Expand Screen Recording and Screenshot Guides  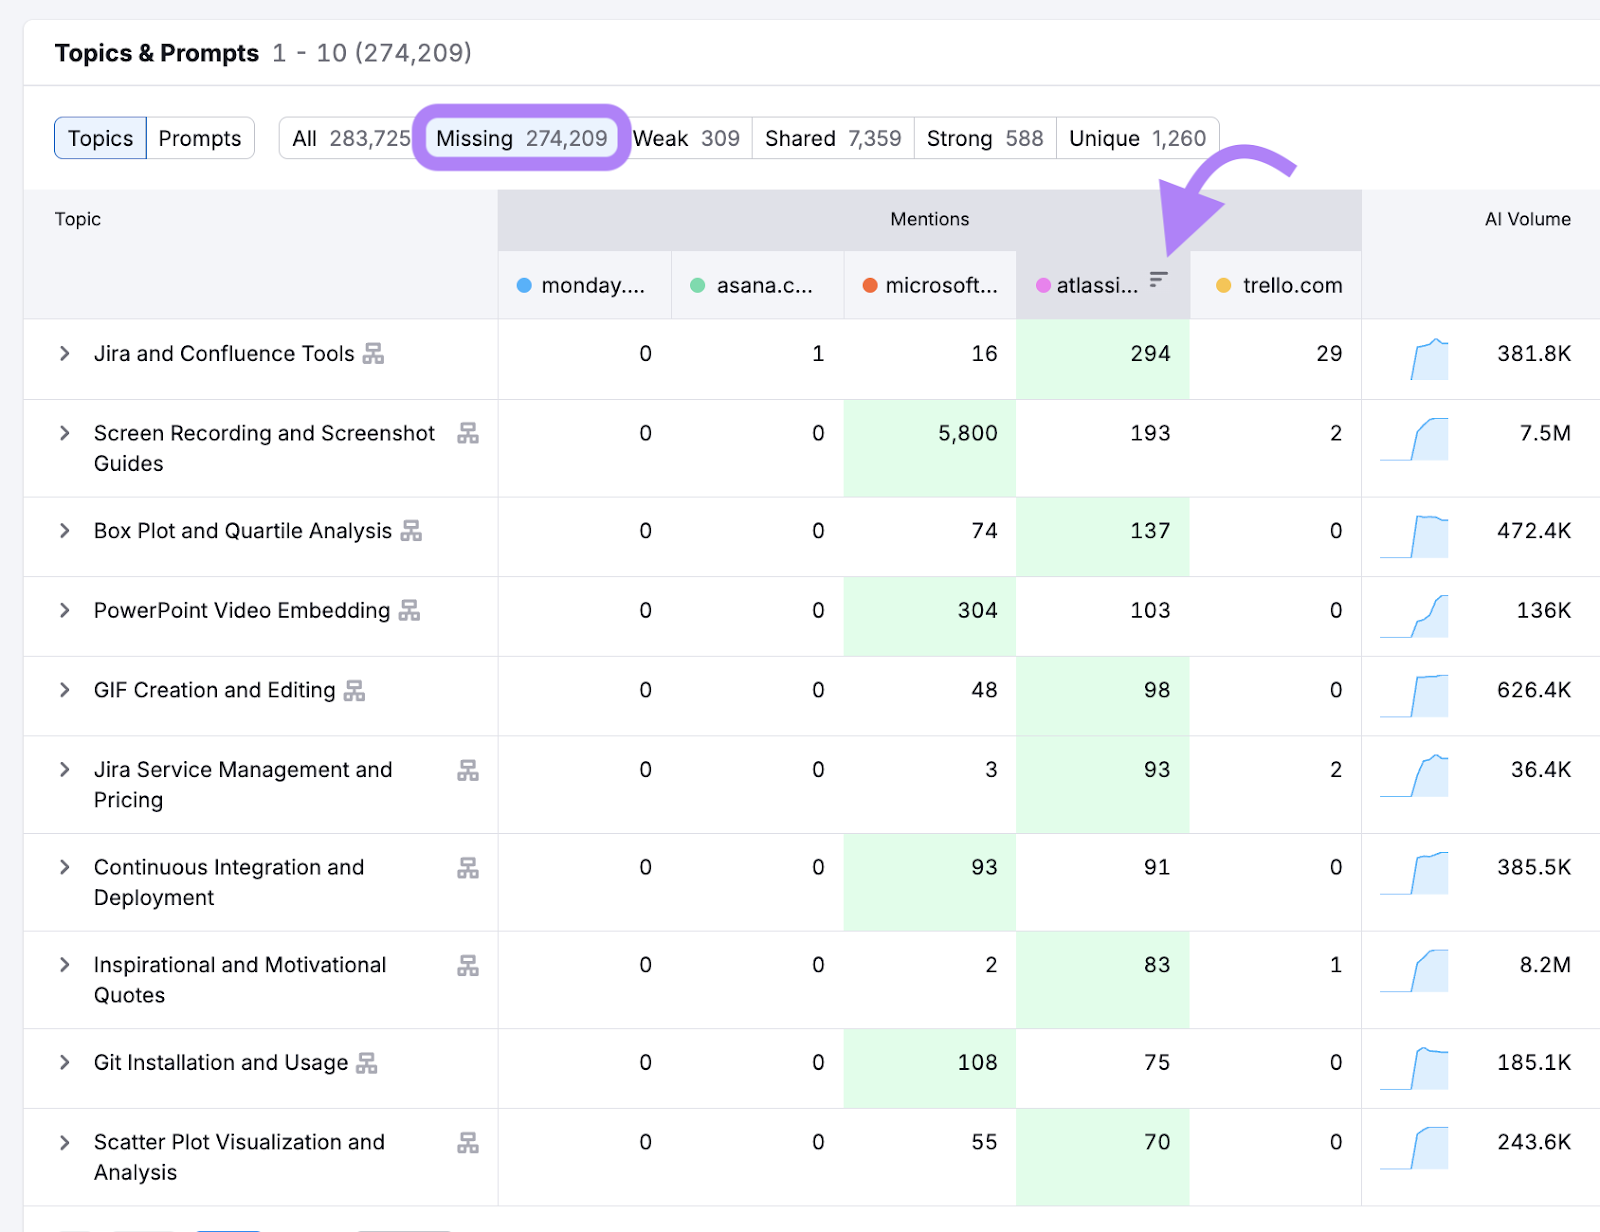tap(64, 433)
